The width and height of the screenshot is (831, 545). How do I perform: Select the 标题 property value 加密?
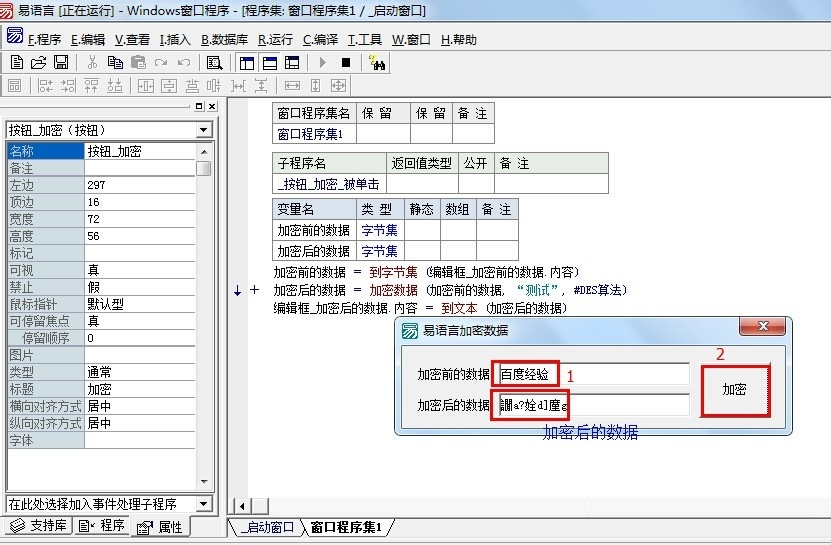click(140, 389)
